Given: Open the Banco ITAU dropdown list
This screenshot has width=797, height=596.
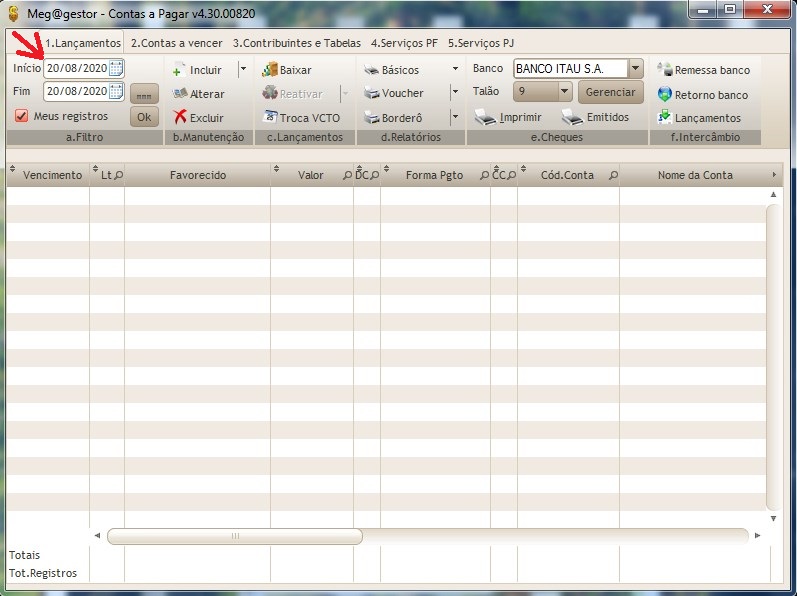Looking at the screenshot, I should tap(635, 69).
